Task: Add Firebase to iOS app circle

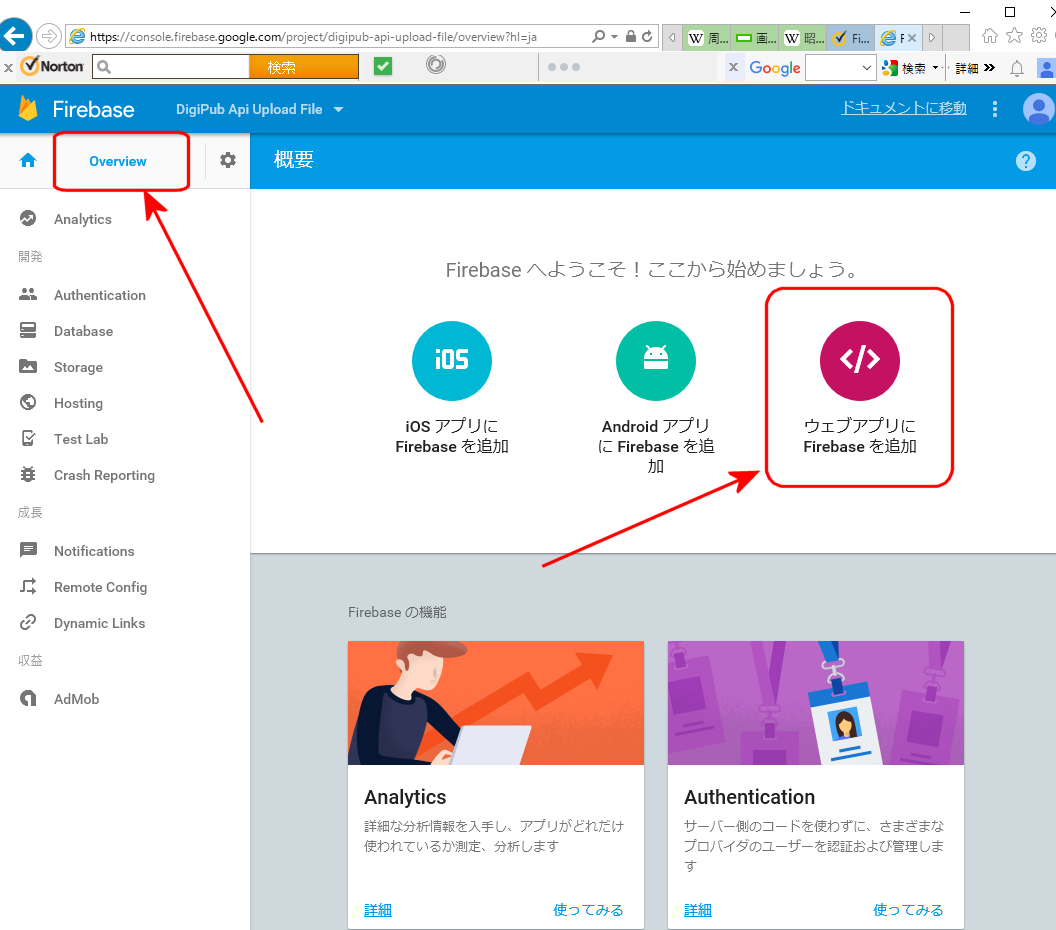Action: tap(452, 361)
